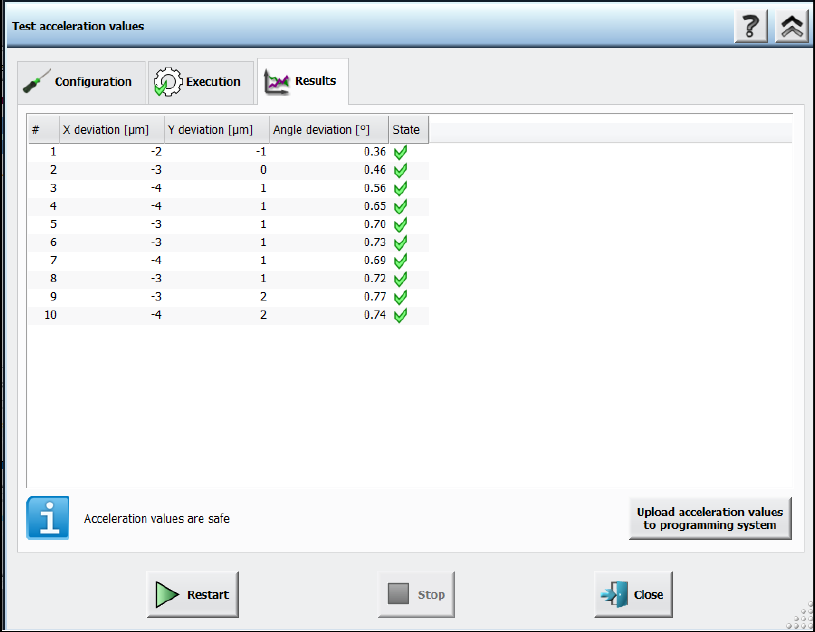Image resolution: width=815 pixels, height=632 pixels.
Task: Grab the resize grip in the window corner
Action: pyautogui.click(x=801, y=616)
